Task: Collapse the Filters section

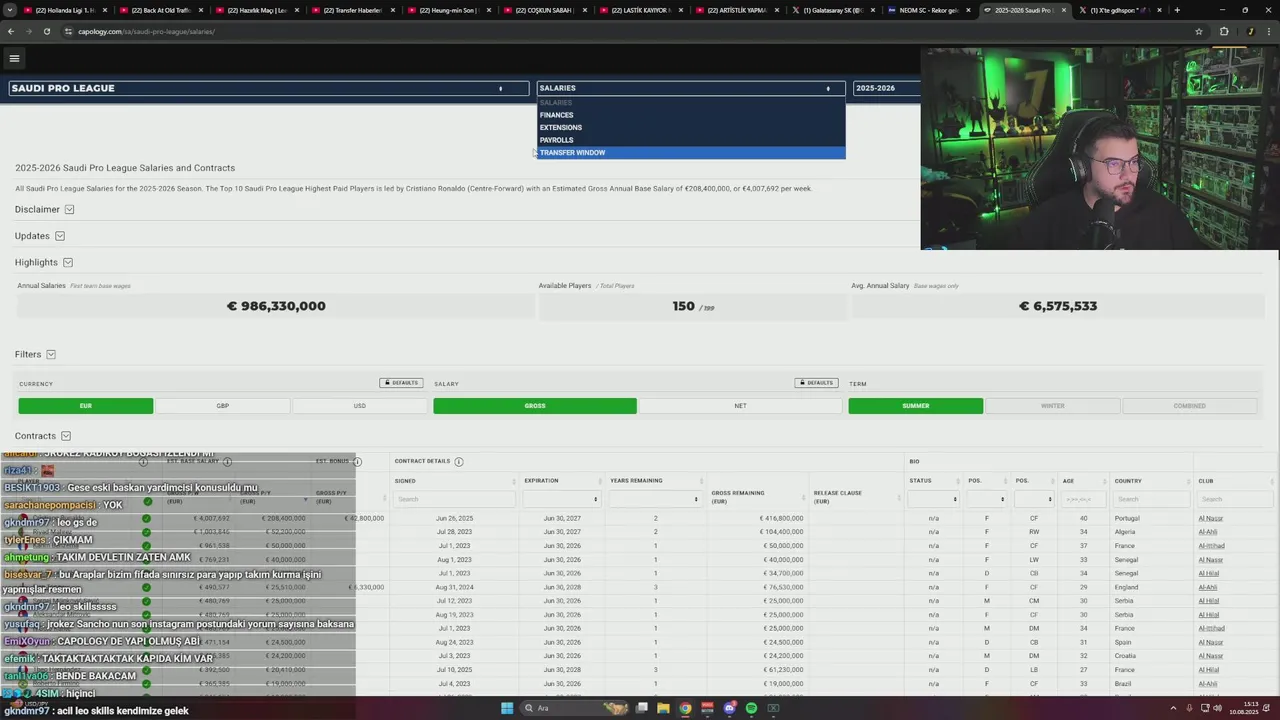Action: click(x=51, y=354)
